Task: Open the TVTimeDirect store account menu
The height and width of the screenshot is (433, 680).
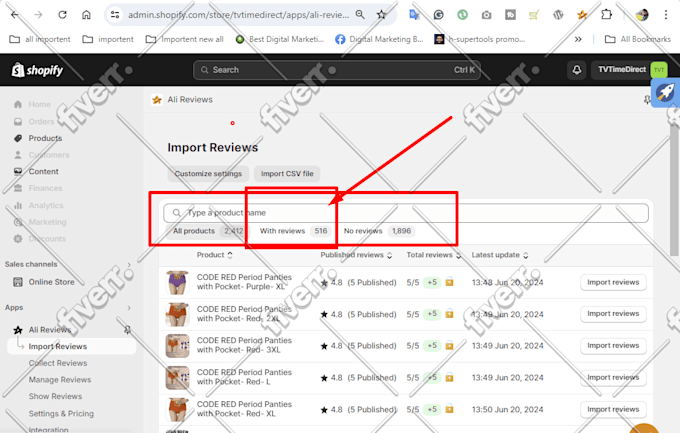Action: click(x=632, y=69)
